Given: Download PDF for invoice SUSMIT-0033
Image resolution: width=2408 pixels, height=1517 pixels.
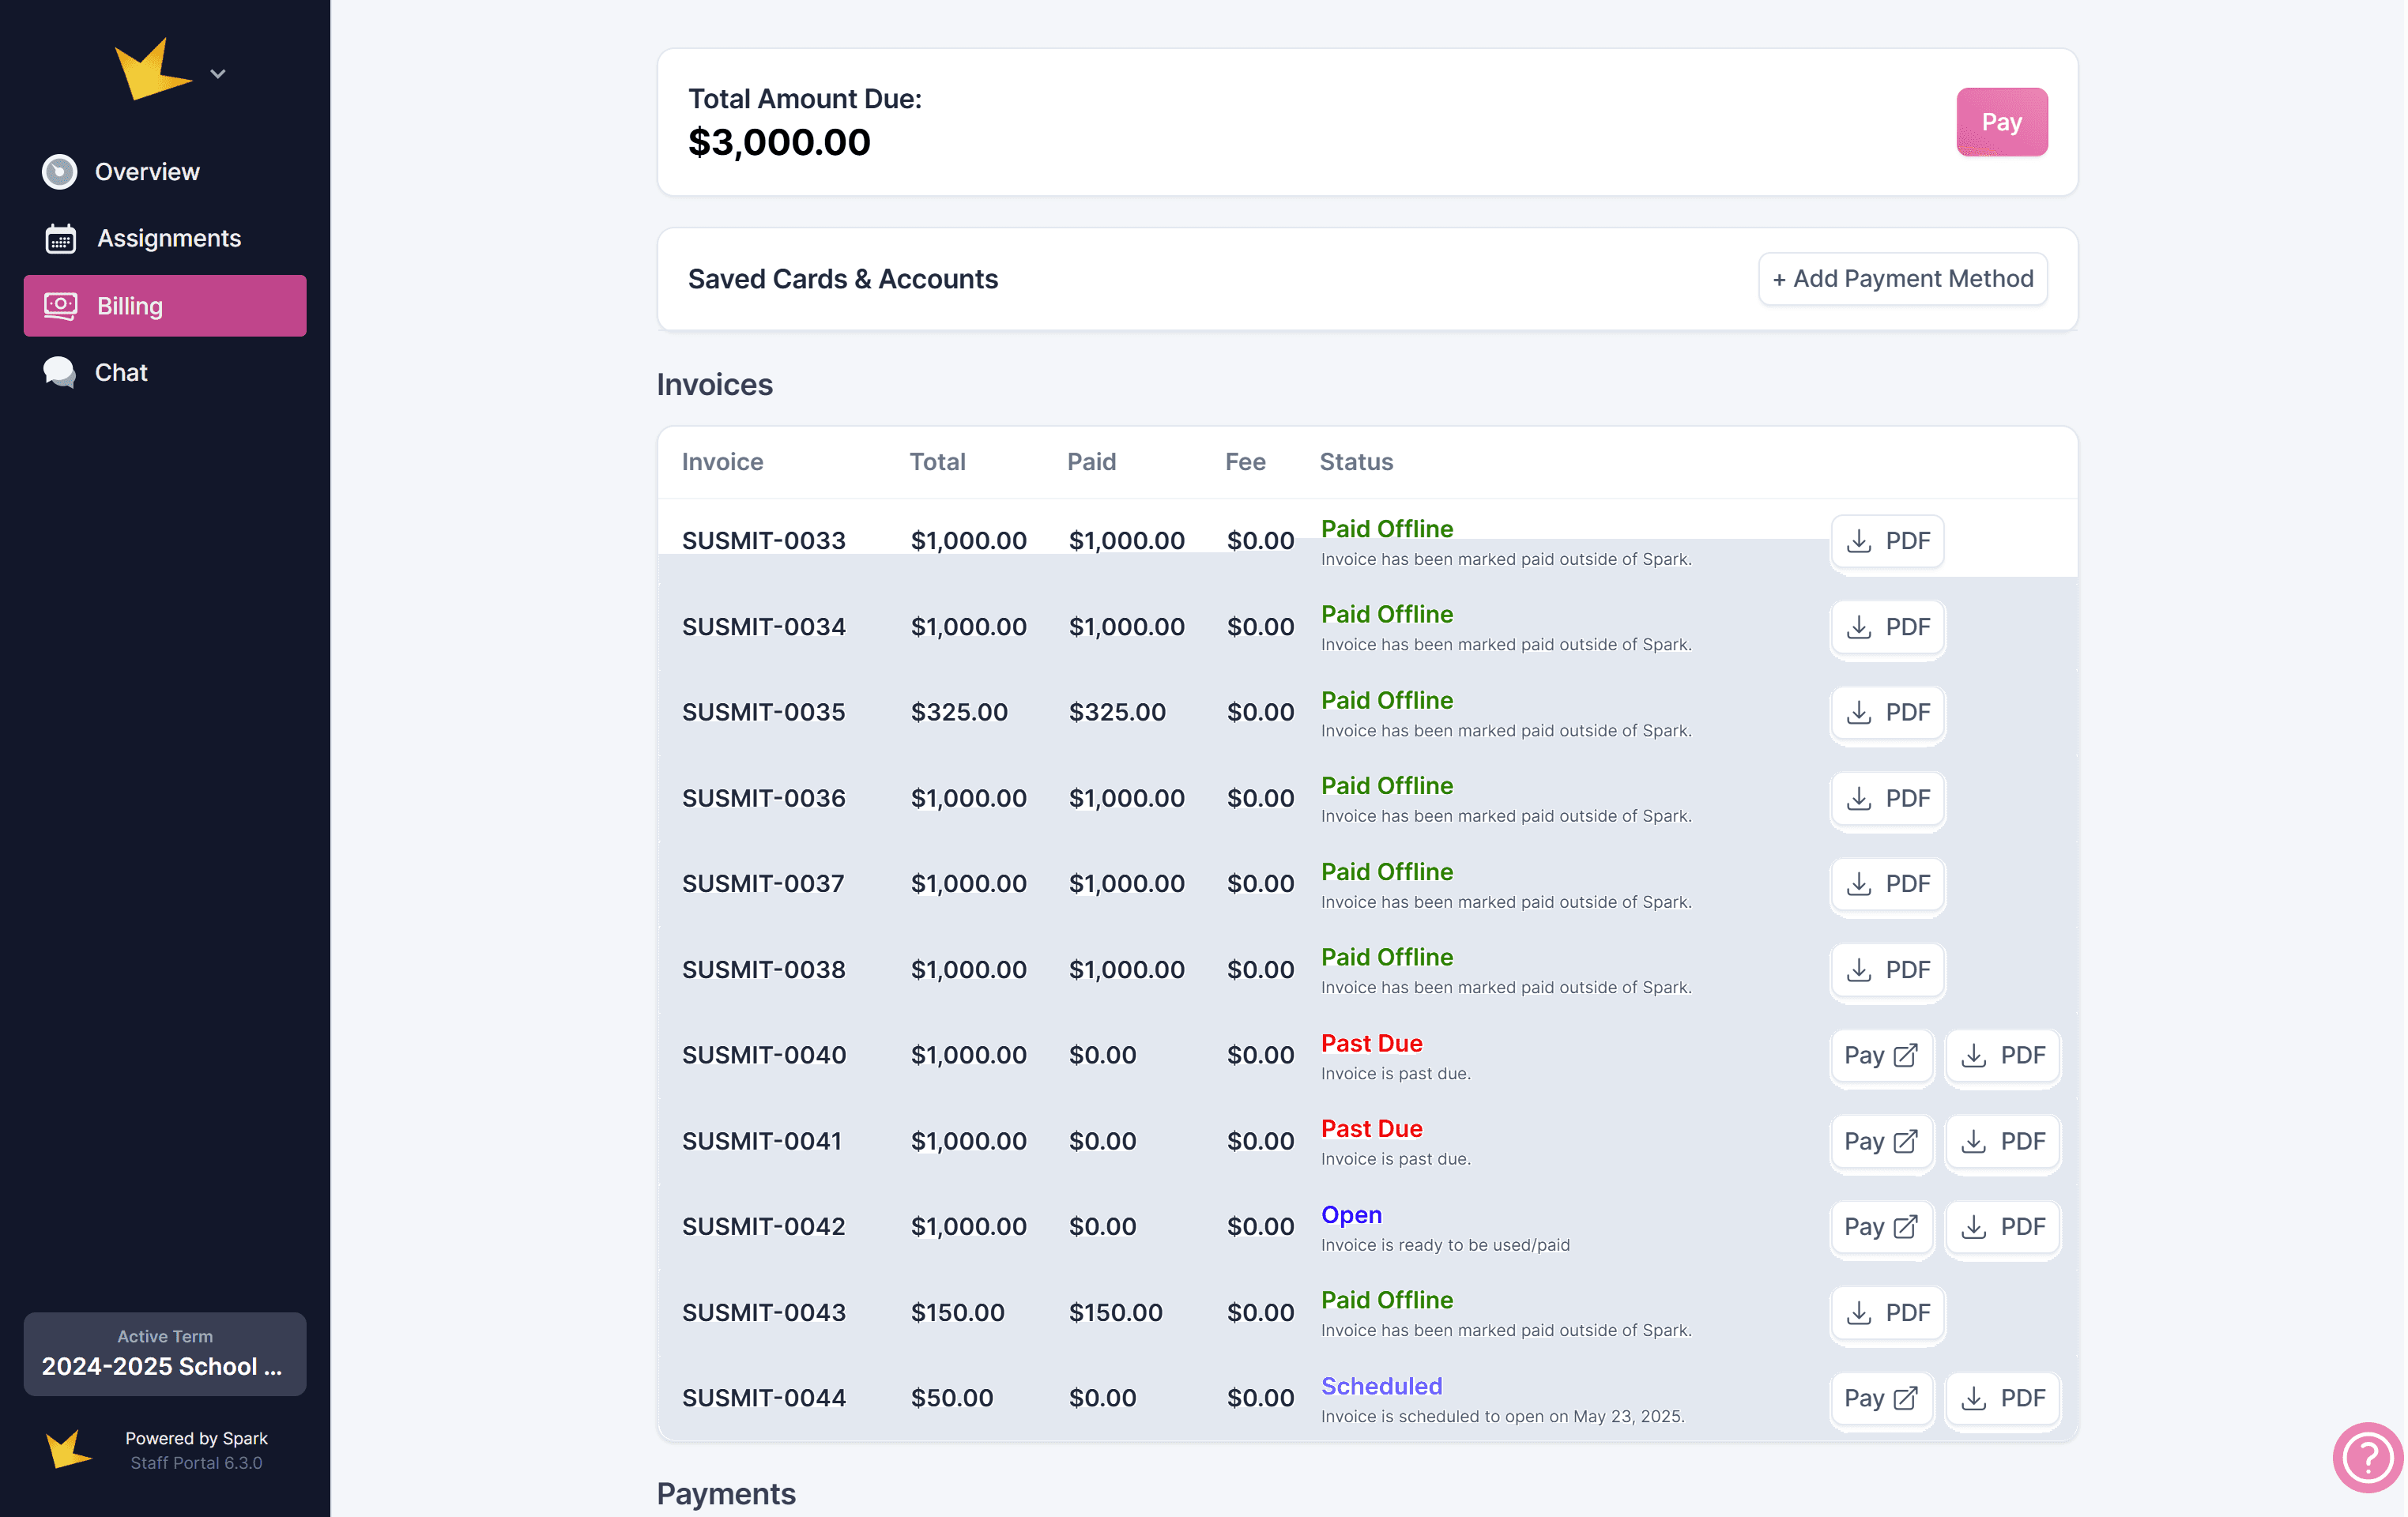Looking at the screenshot, I should pos(1887,541).
